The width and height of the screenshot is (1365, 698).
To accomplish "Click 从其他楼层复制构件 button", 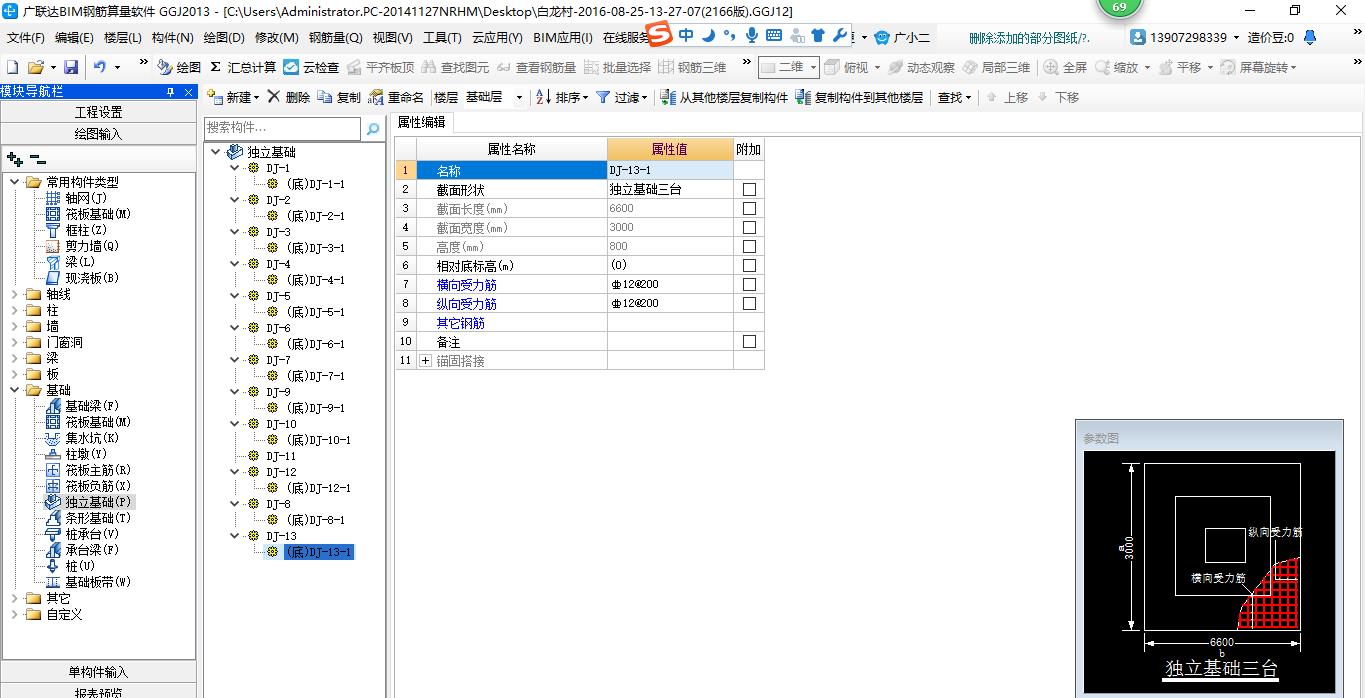I will click(x=724, y=97).
